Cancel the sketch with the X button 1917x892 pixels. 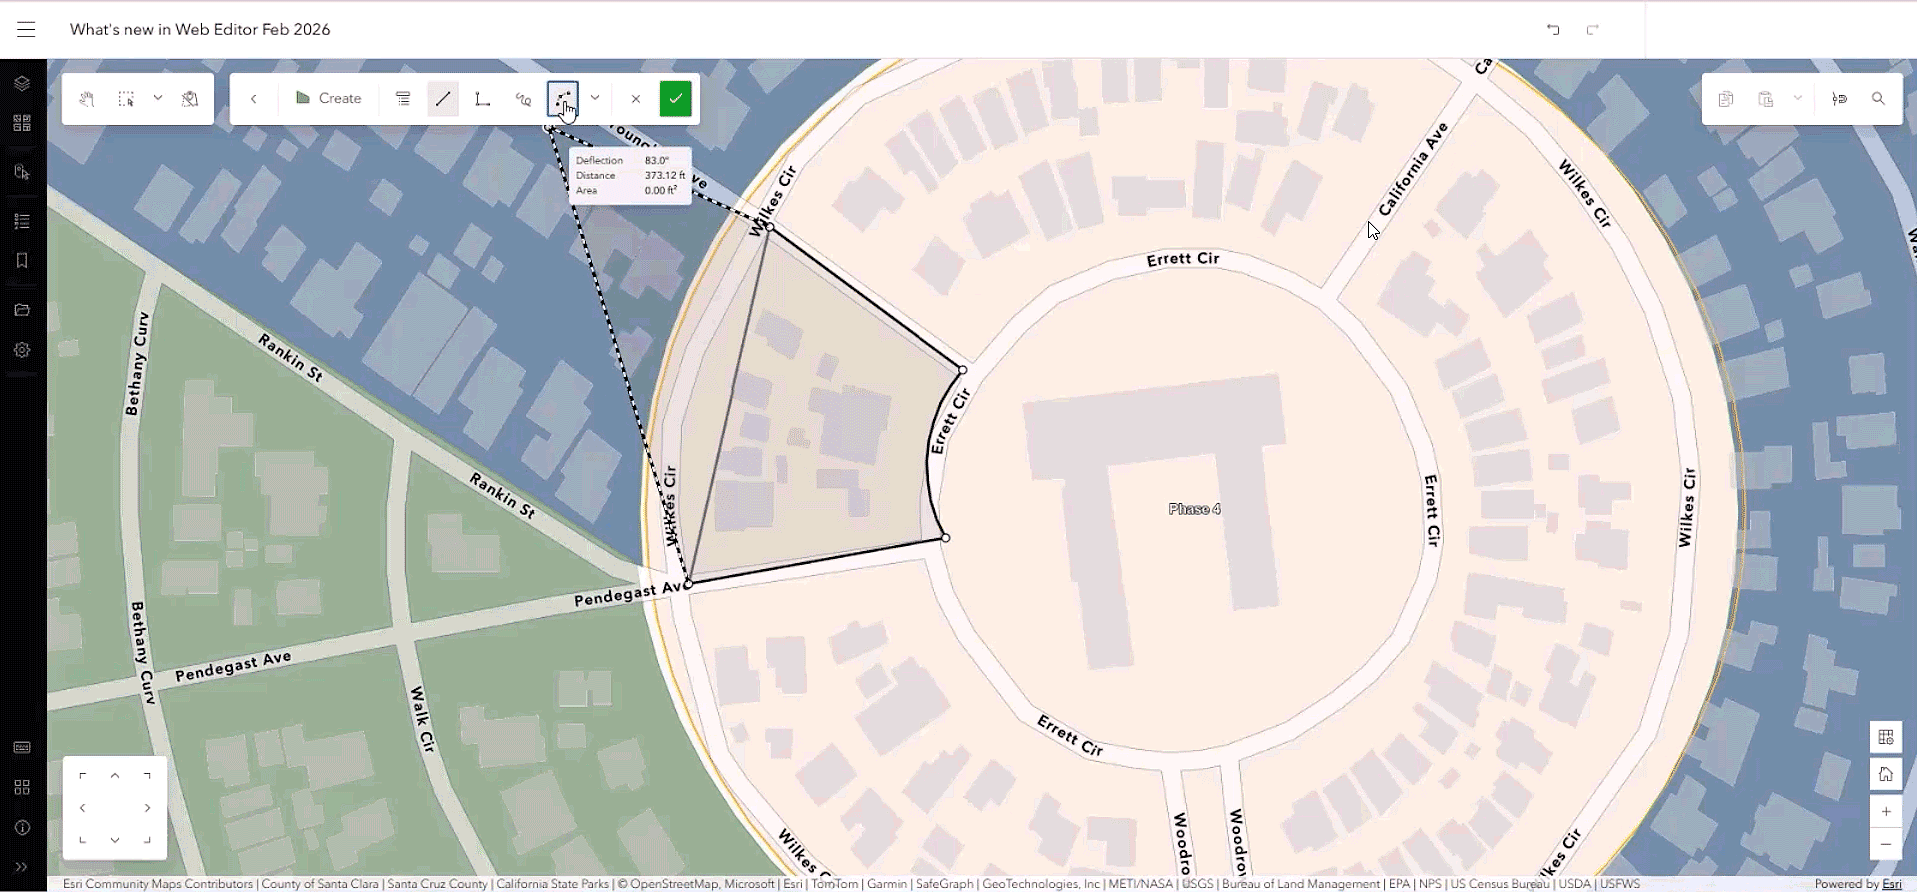(x=636, y=99)
